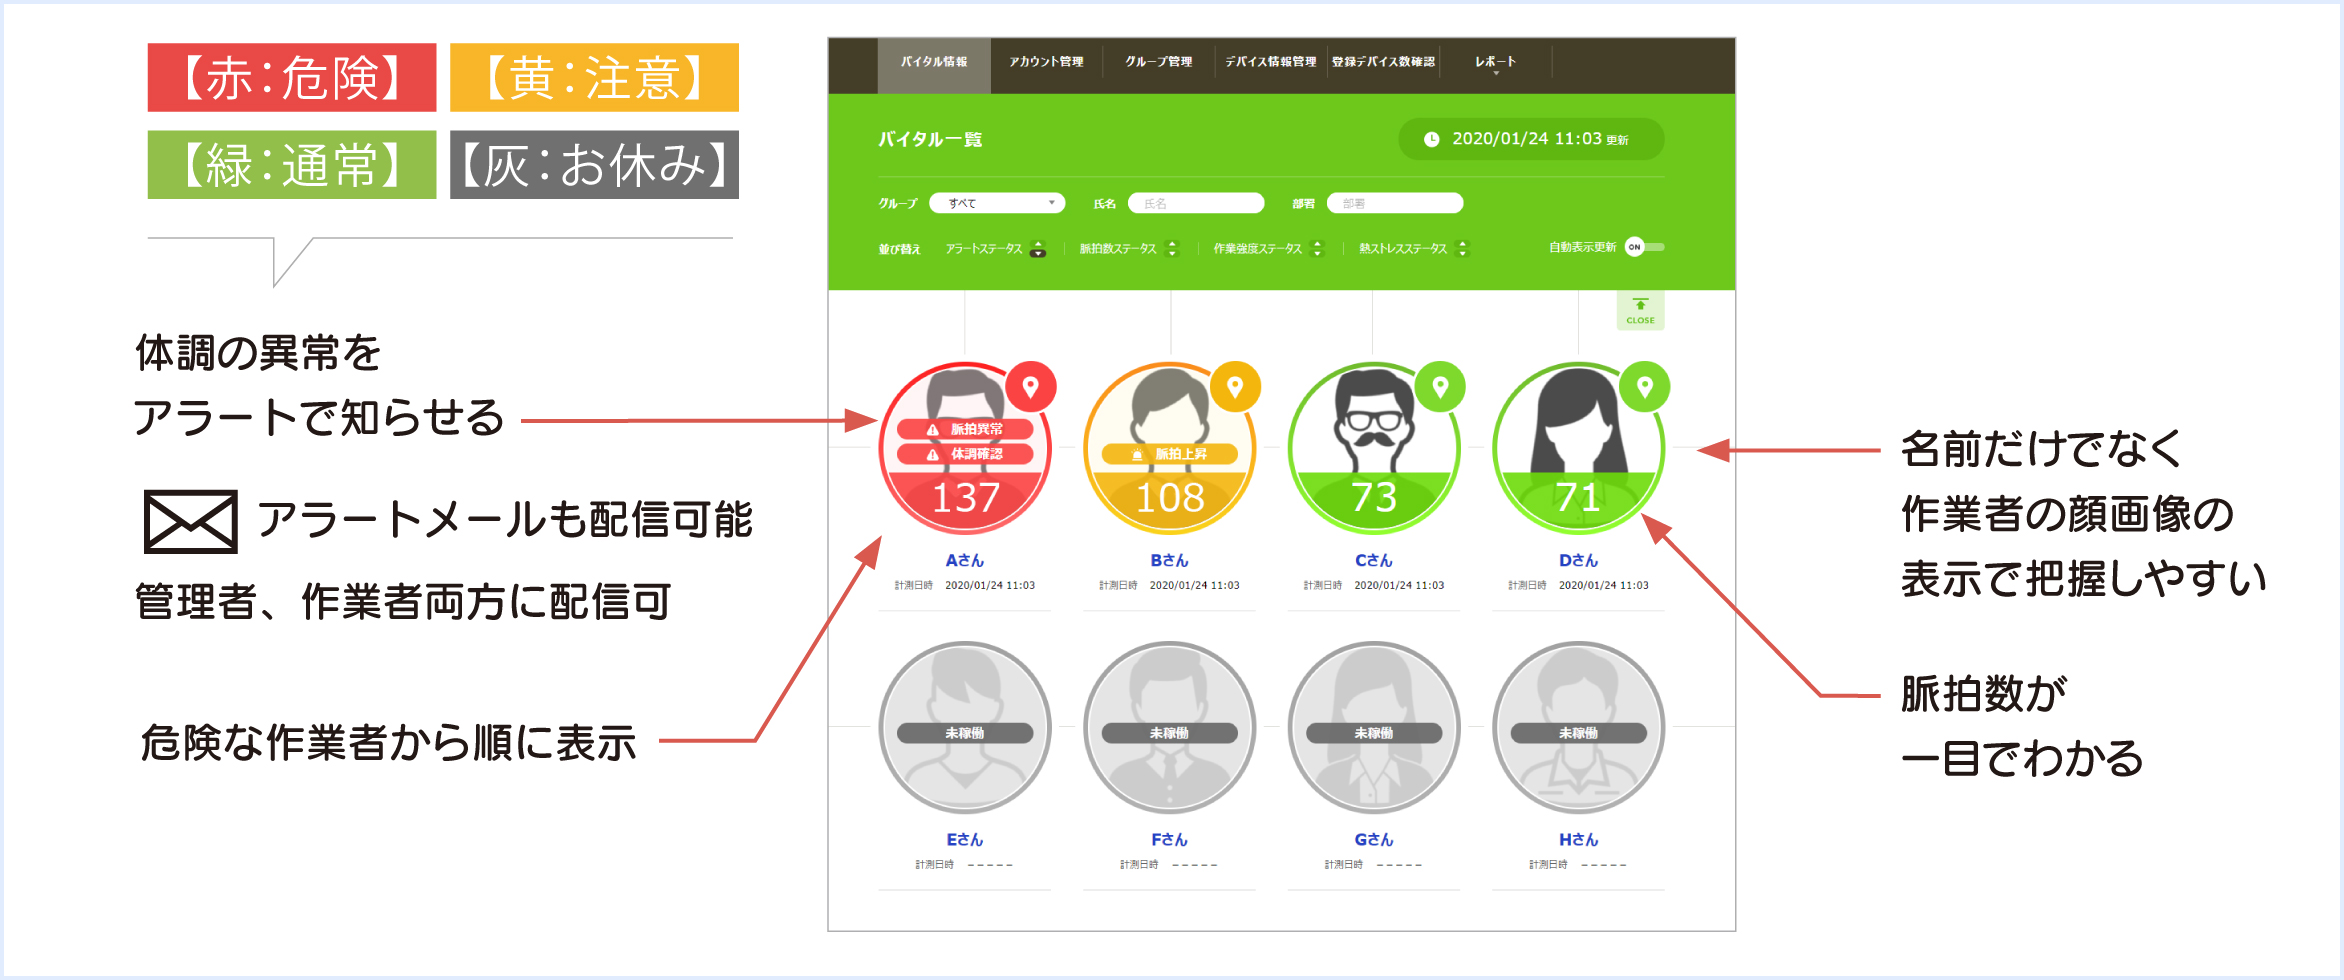Screen dimensions: 2344x980
Task: Click Aさん's red location pin icon
Action: tap(1030, 387)
